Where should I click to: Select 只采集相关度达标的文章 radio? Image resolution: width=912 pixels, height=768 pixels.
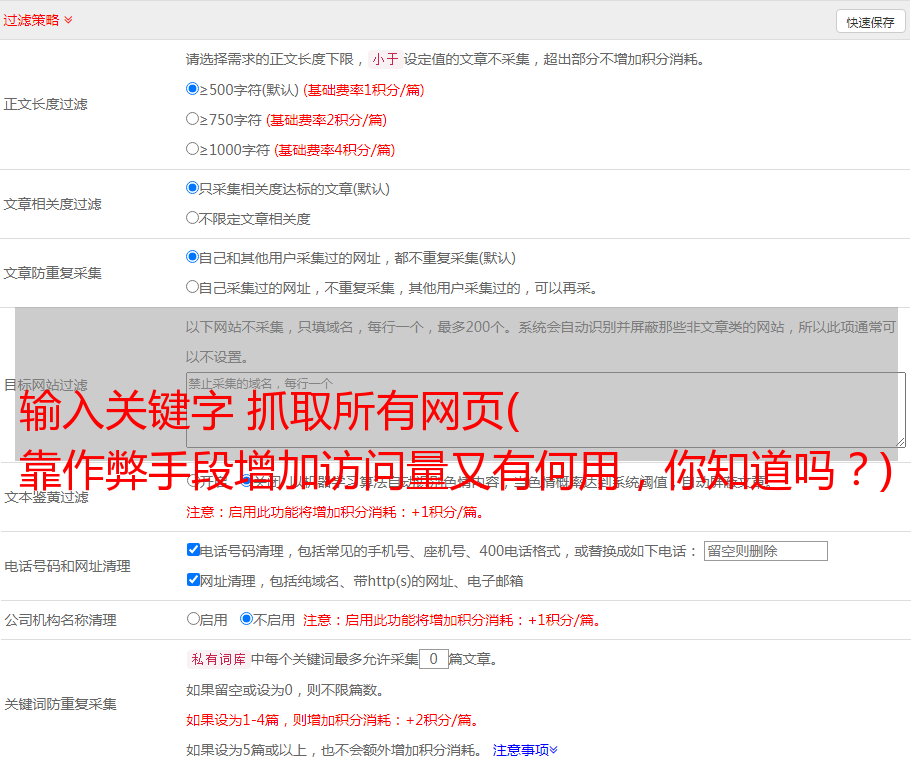(193, 188)
